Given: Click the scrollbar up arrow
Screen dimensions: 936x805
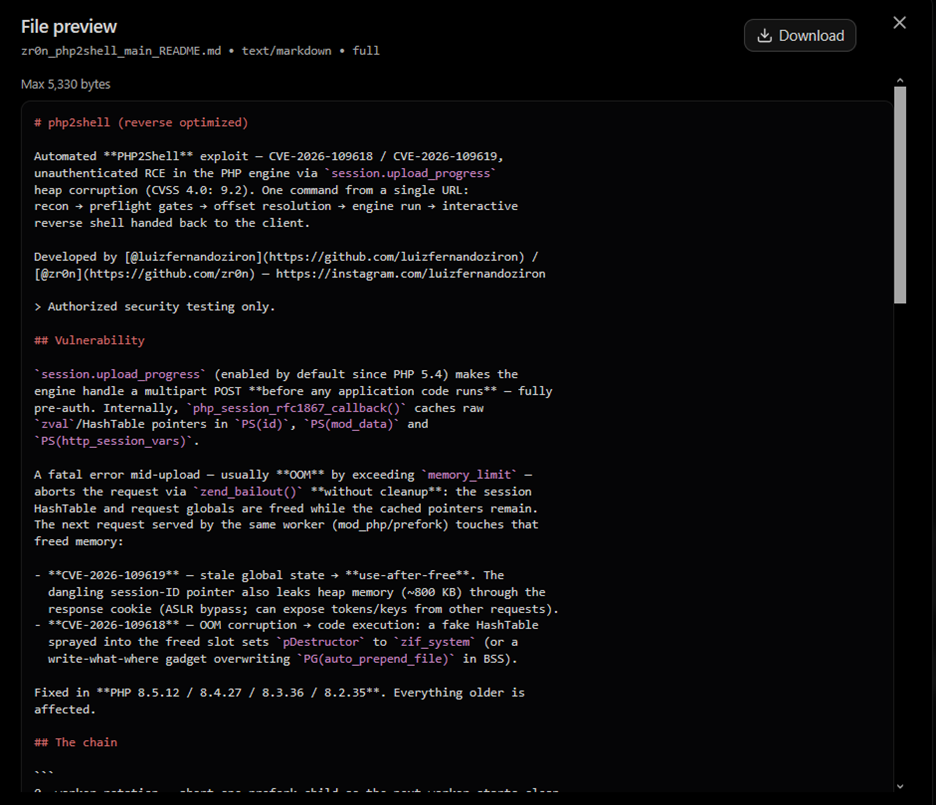Looking at the screenshot, I should coord(900,81).
